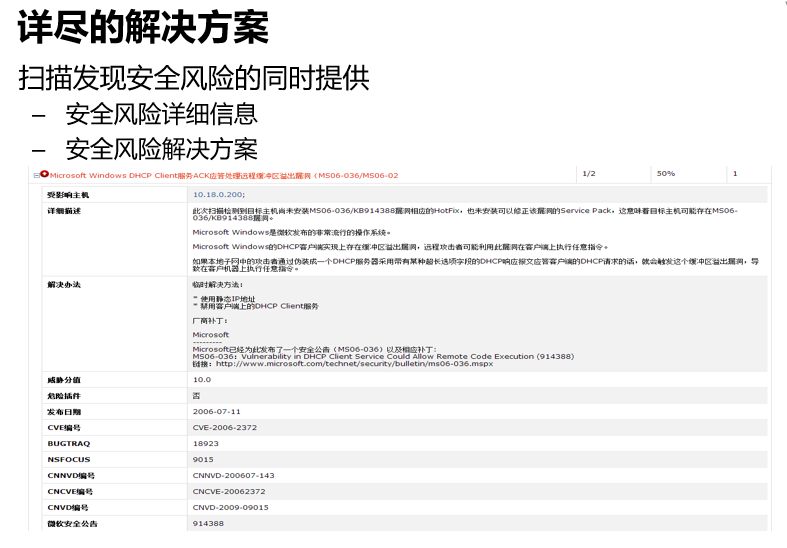Open affected host 10.18.0.200 link
787x548 pixels.
[x=219, y=195]
